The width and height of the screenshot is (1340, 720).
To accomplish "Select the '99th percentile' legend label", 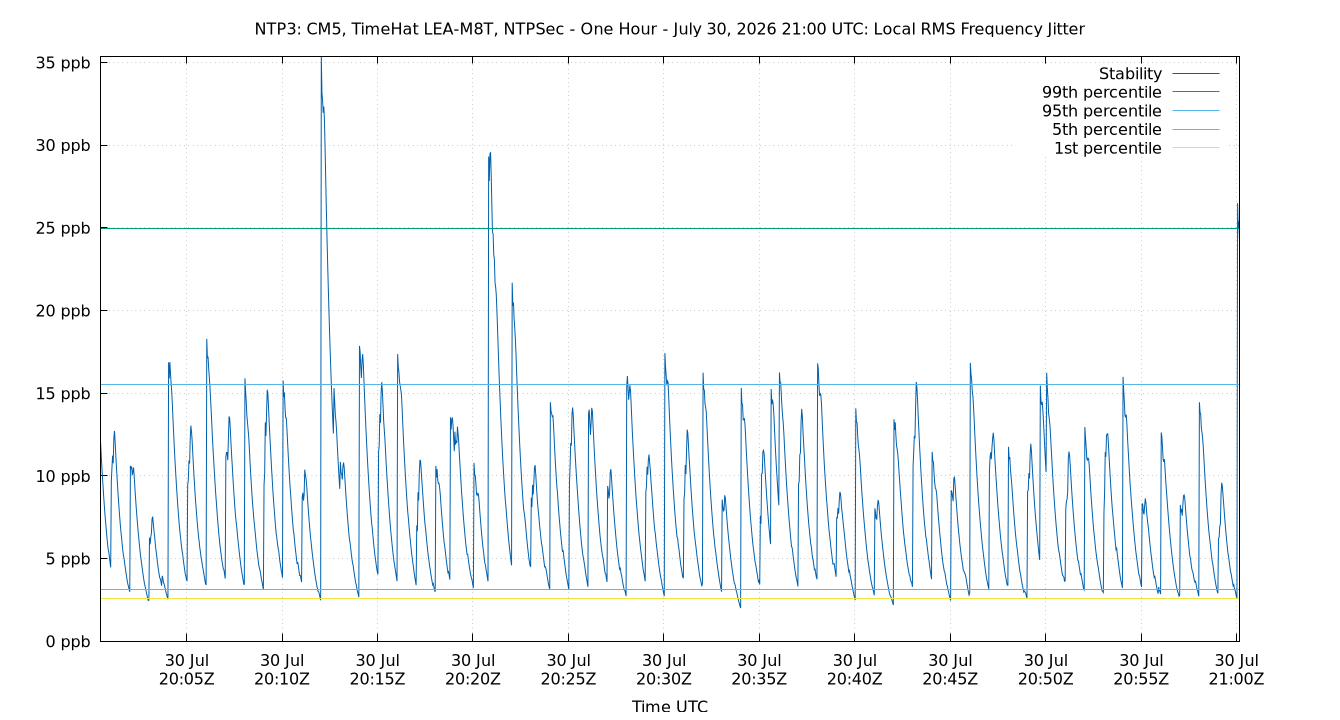I will coord(1102,92).
